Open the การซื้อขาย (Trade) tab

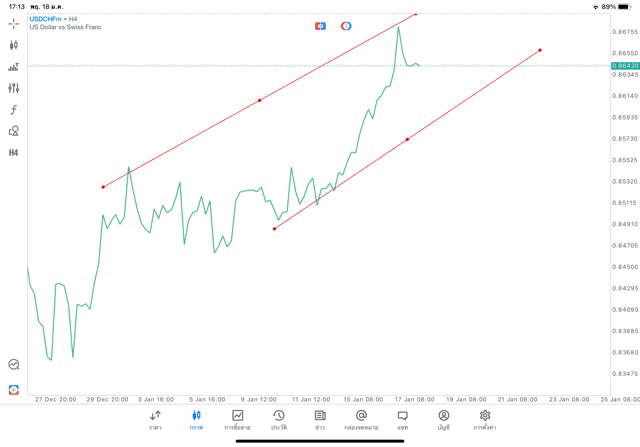click(237, 419)
